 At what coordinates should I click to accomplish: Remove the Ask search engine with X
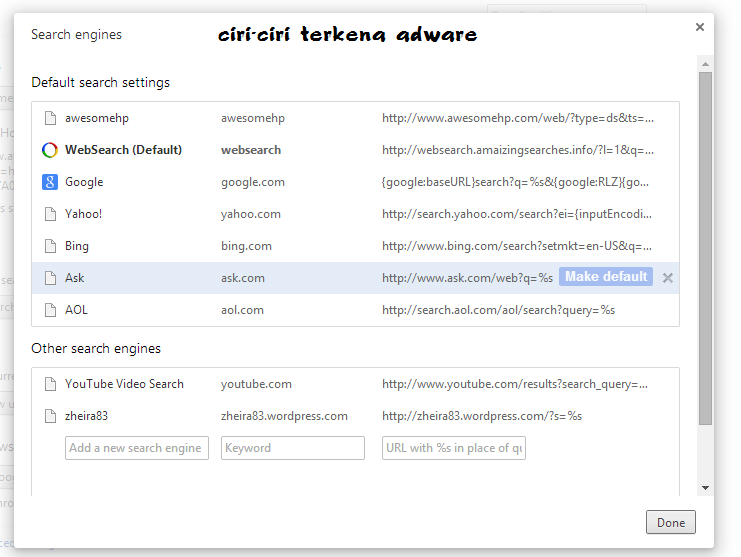(x=668, y=278)
